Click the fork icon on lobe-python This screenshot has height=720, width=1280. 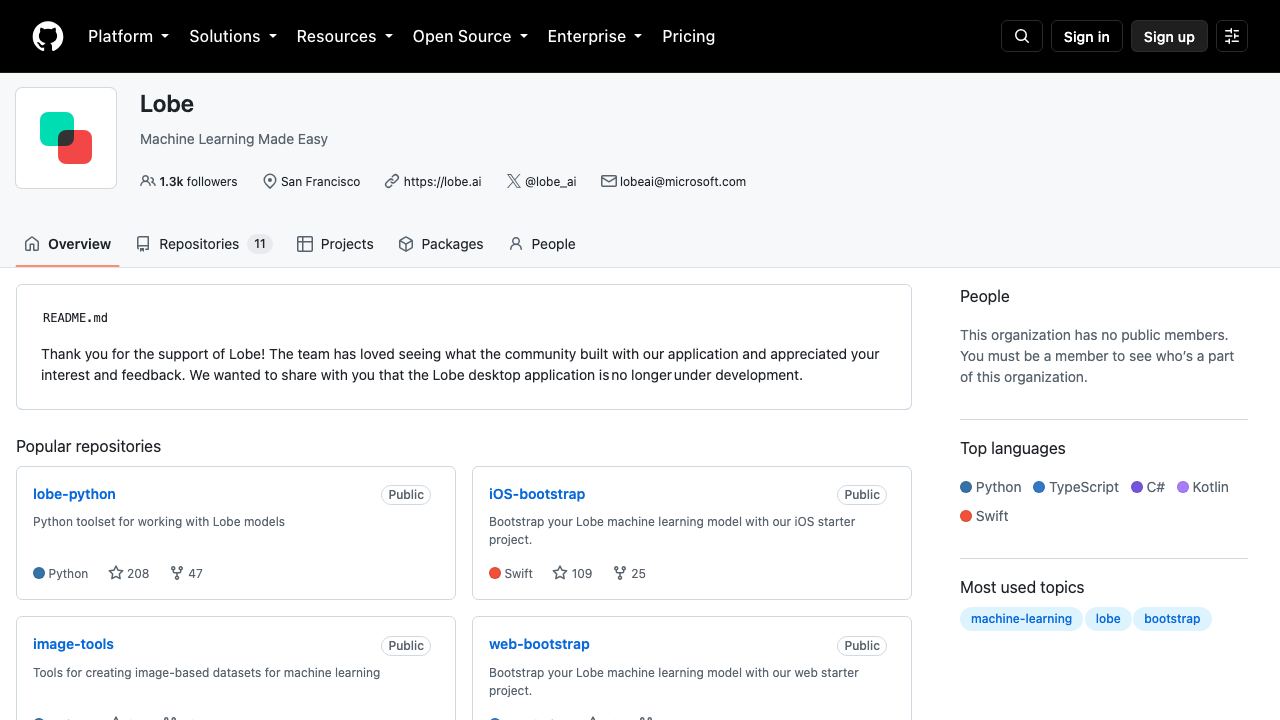[x=177, y=573]
